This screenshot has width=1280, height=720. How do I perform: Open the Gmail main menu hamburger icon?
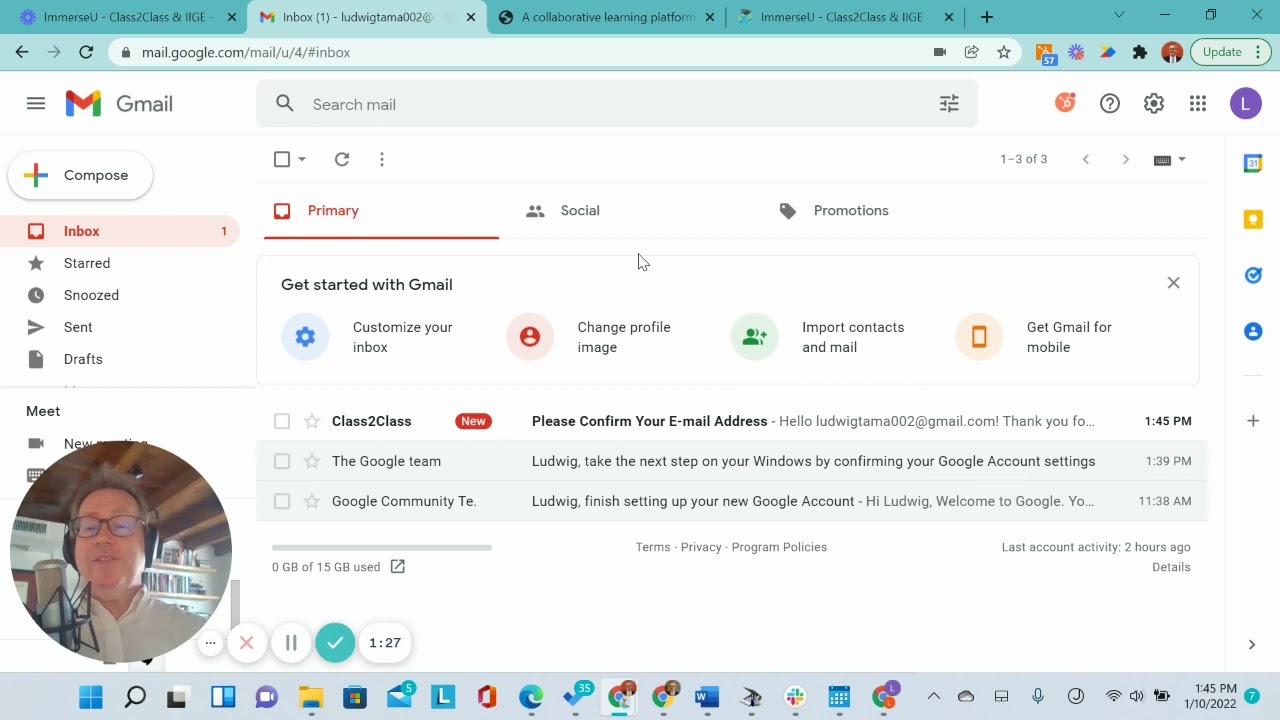point(36,104)
